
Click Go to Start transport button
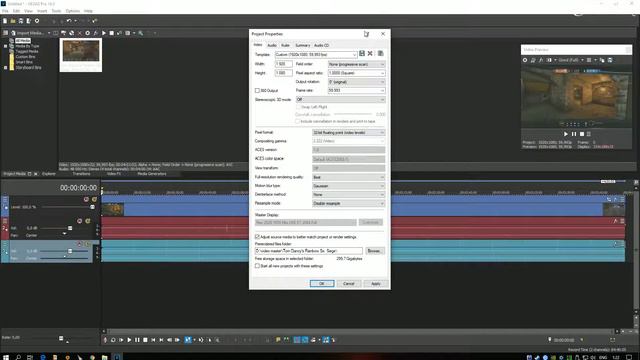[153, 340]
